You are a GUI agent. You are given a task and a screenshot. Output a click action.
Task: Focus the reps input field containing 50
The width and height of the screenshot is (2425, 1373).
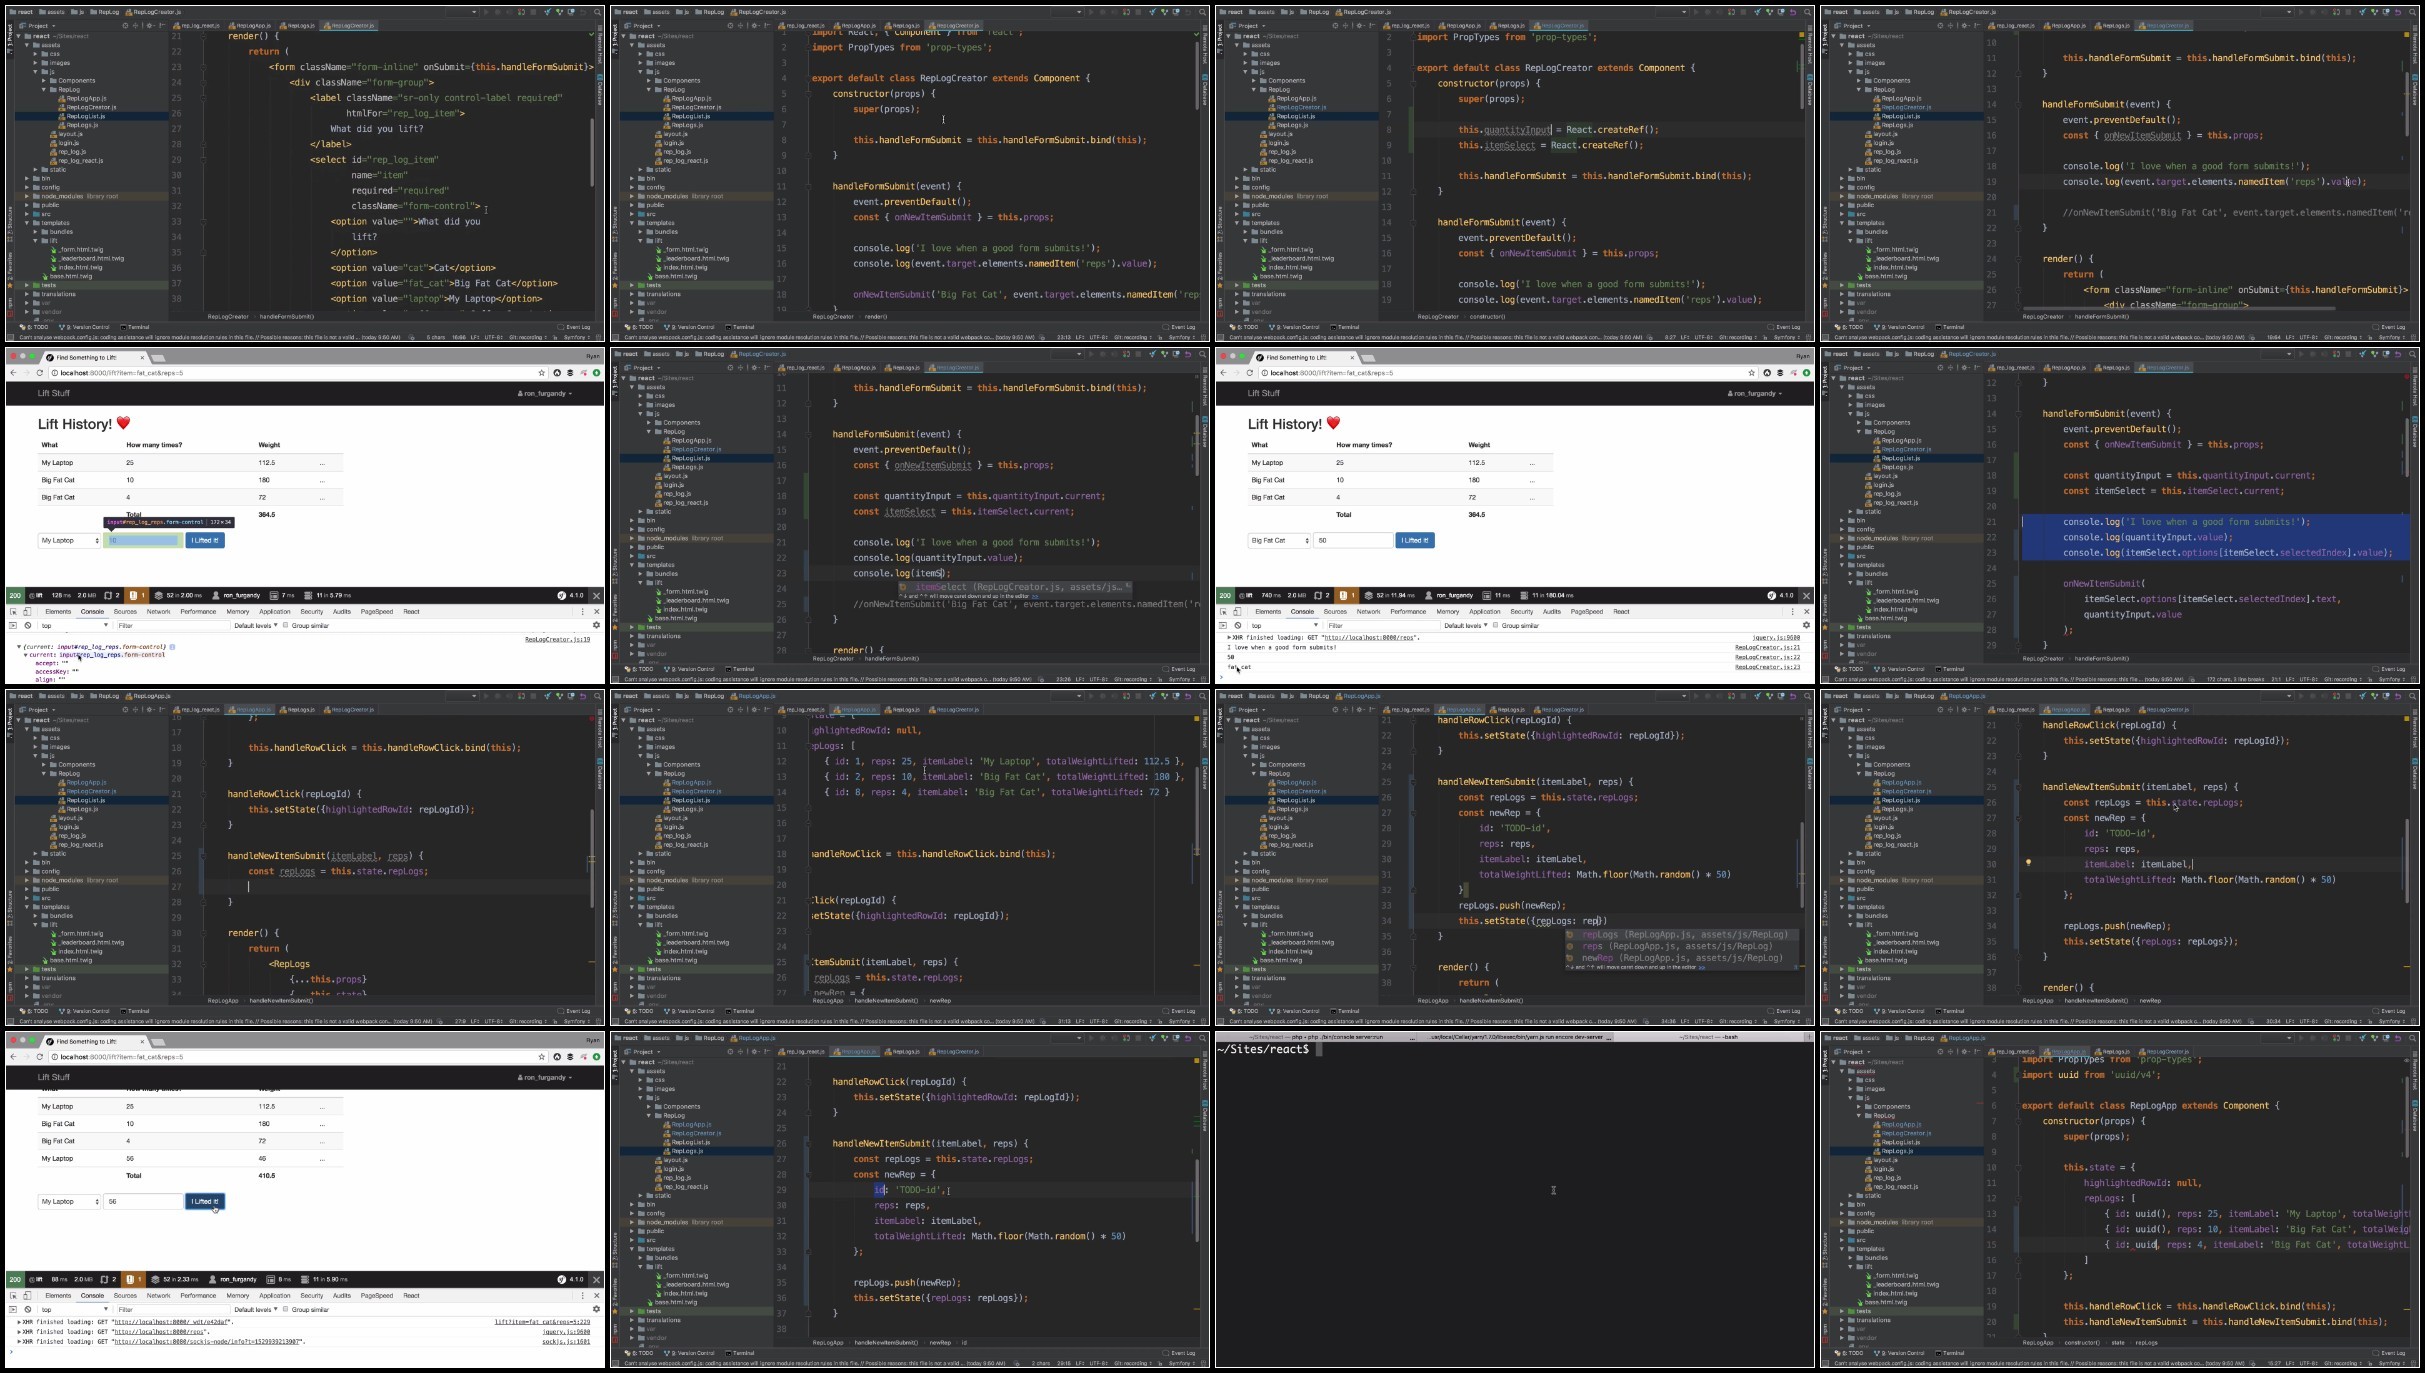coord(1353,540)
